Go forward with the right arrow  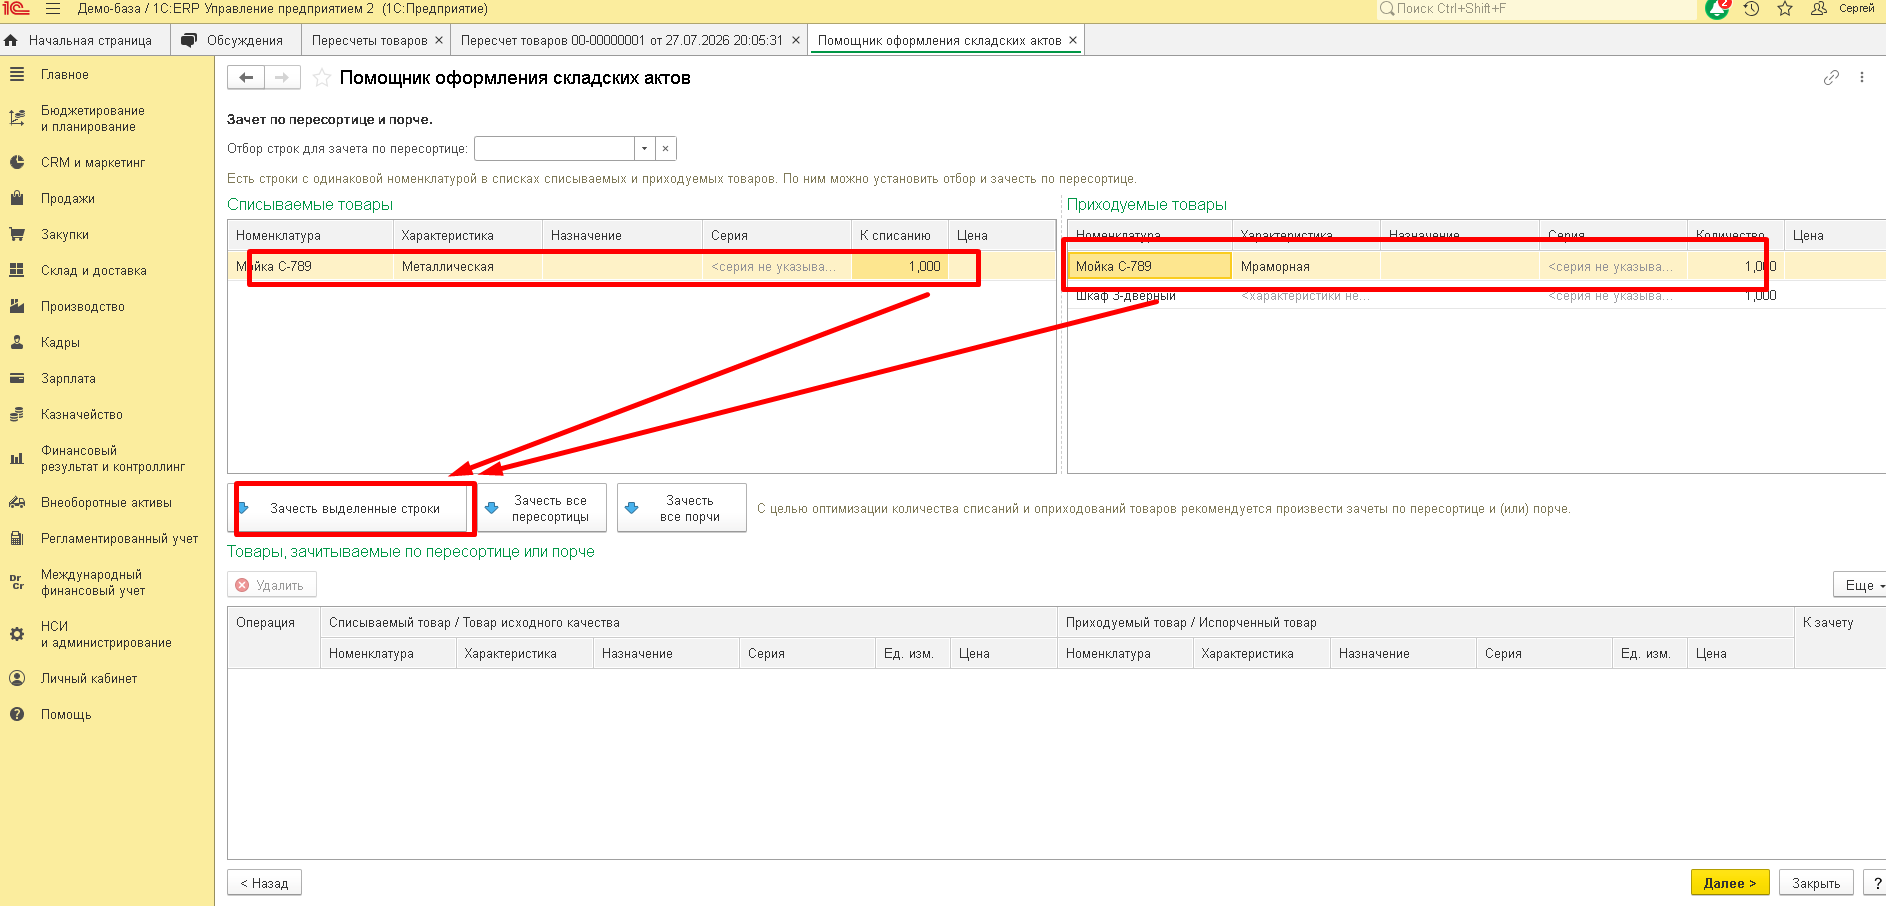click(282, 78)
